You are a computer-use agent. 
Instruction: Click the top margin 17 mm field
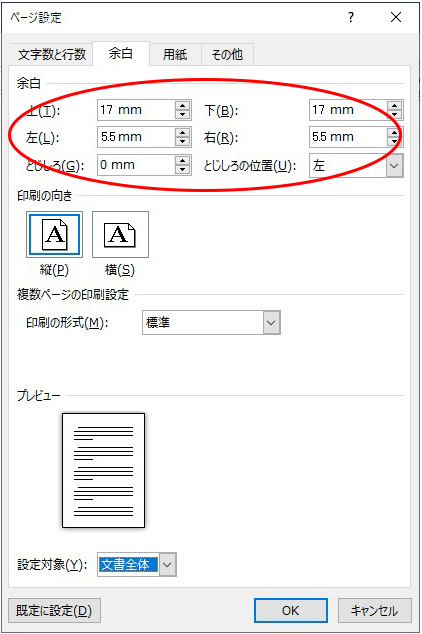136,110
